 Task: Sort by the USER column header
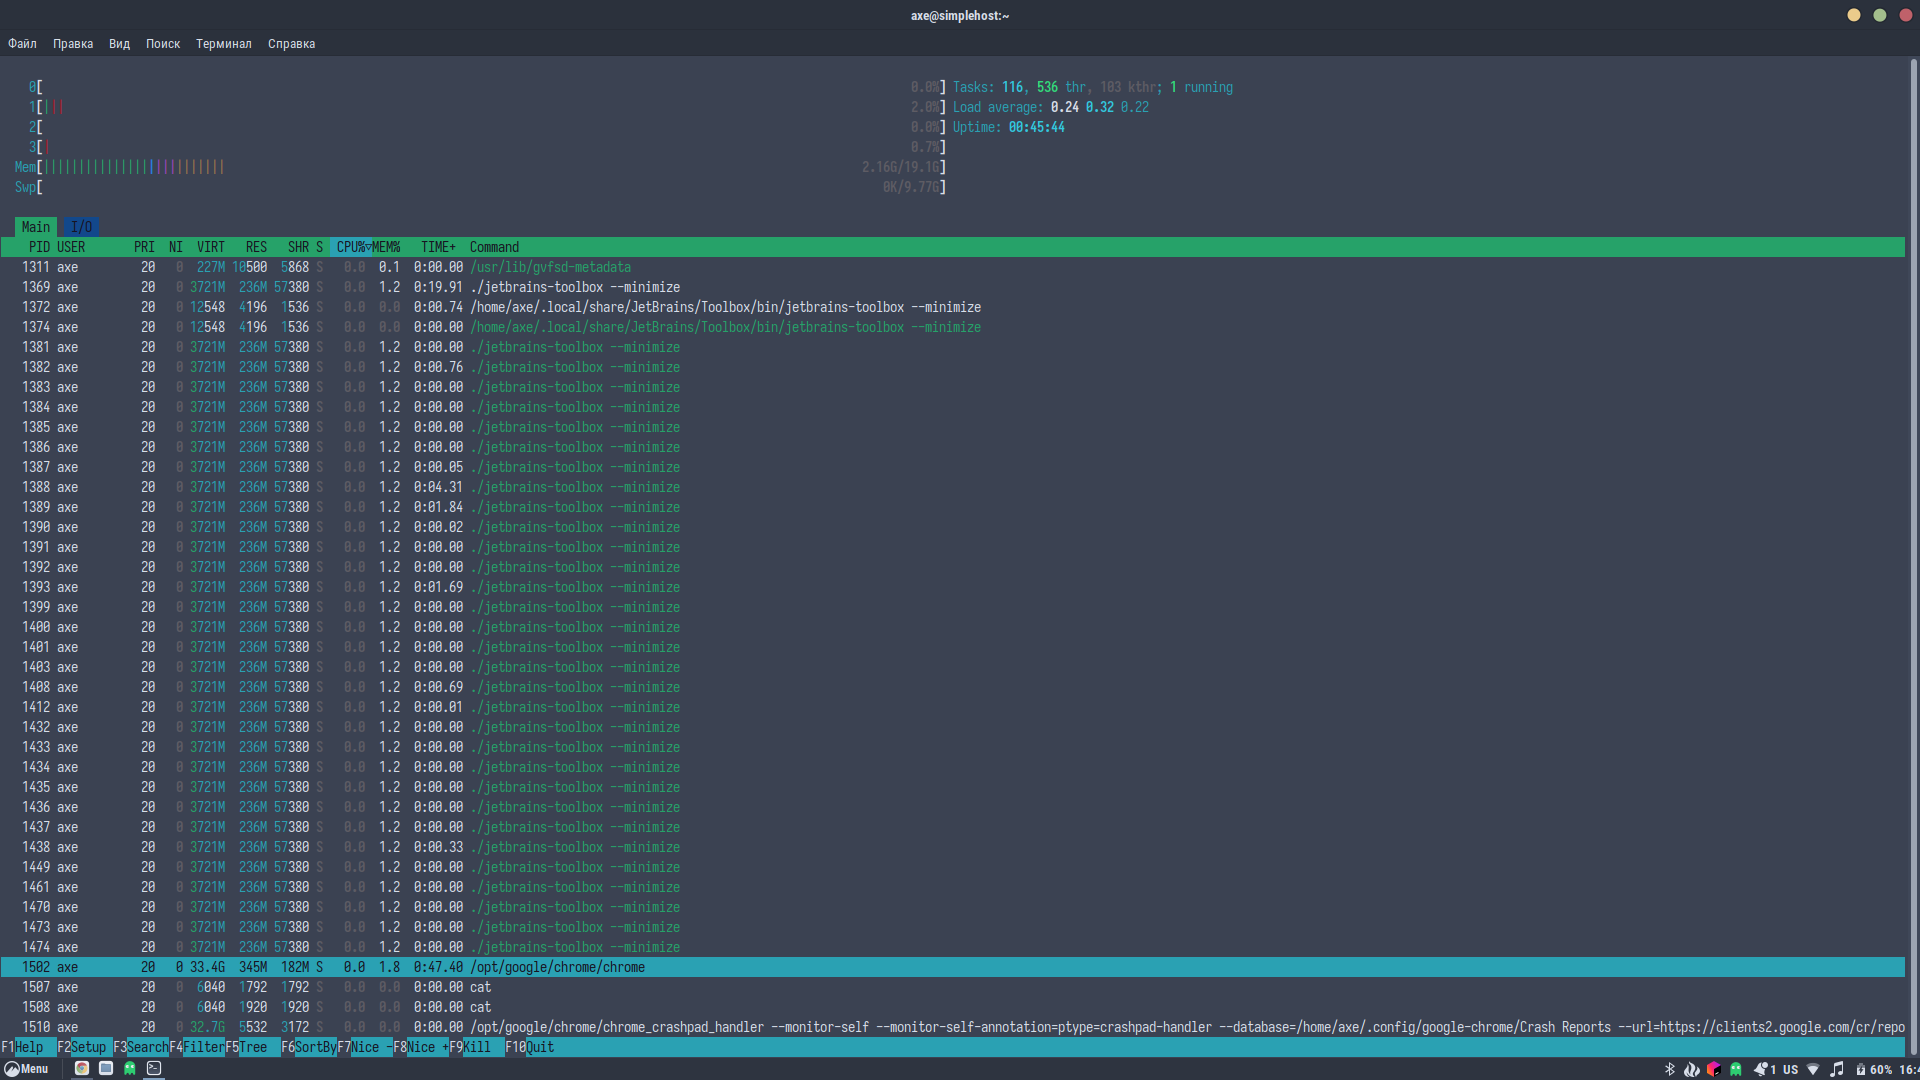[71, 247]
